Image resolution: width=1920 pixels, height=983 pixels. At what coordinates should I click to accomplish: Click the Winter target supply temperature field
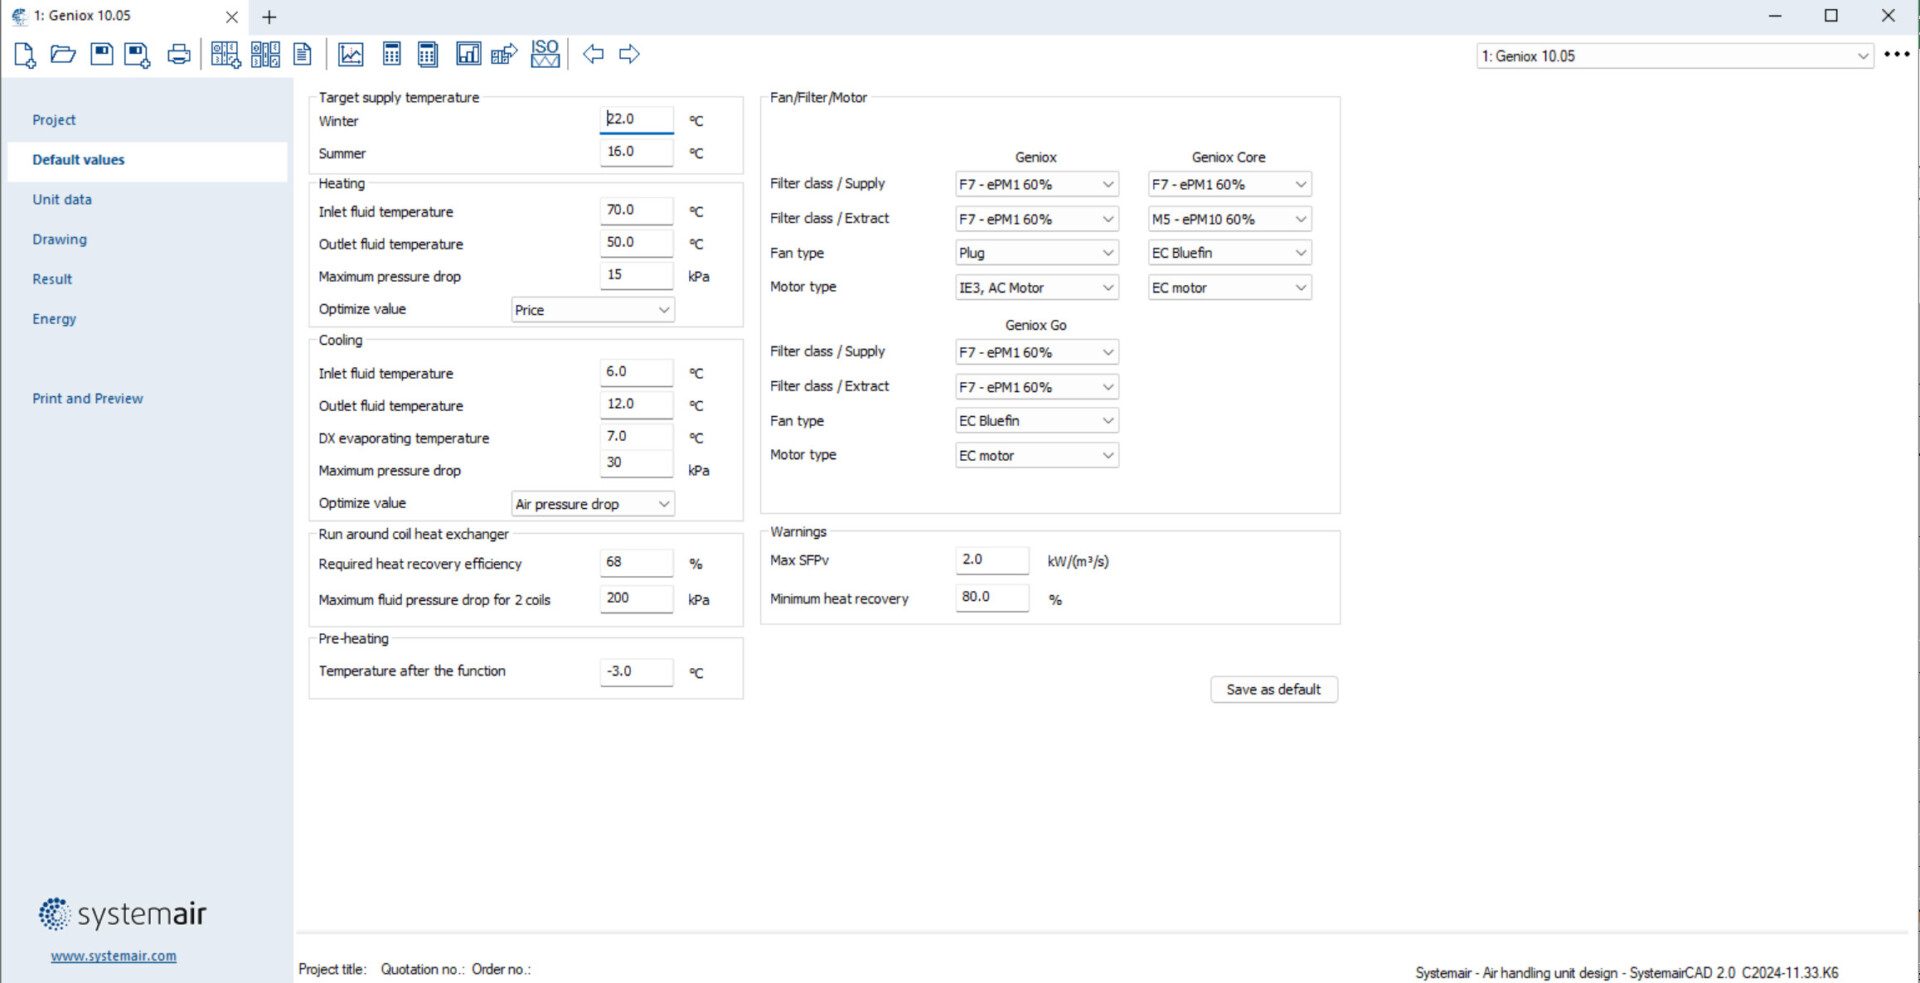point(636,120)
